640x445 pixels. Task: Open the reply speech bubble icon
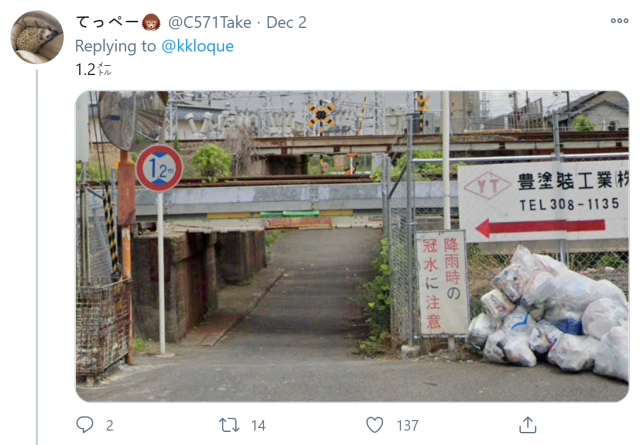(85, 425)
